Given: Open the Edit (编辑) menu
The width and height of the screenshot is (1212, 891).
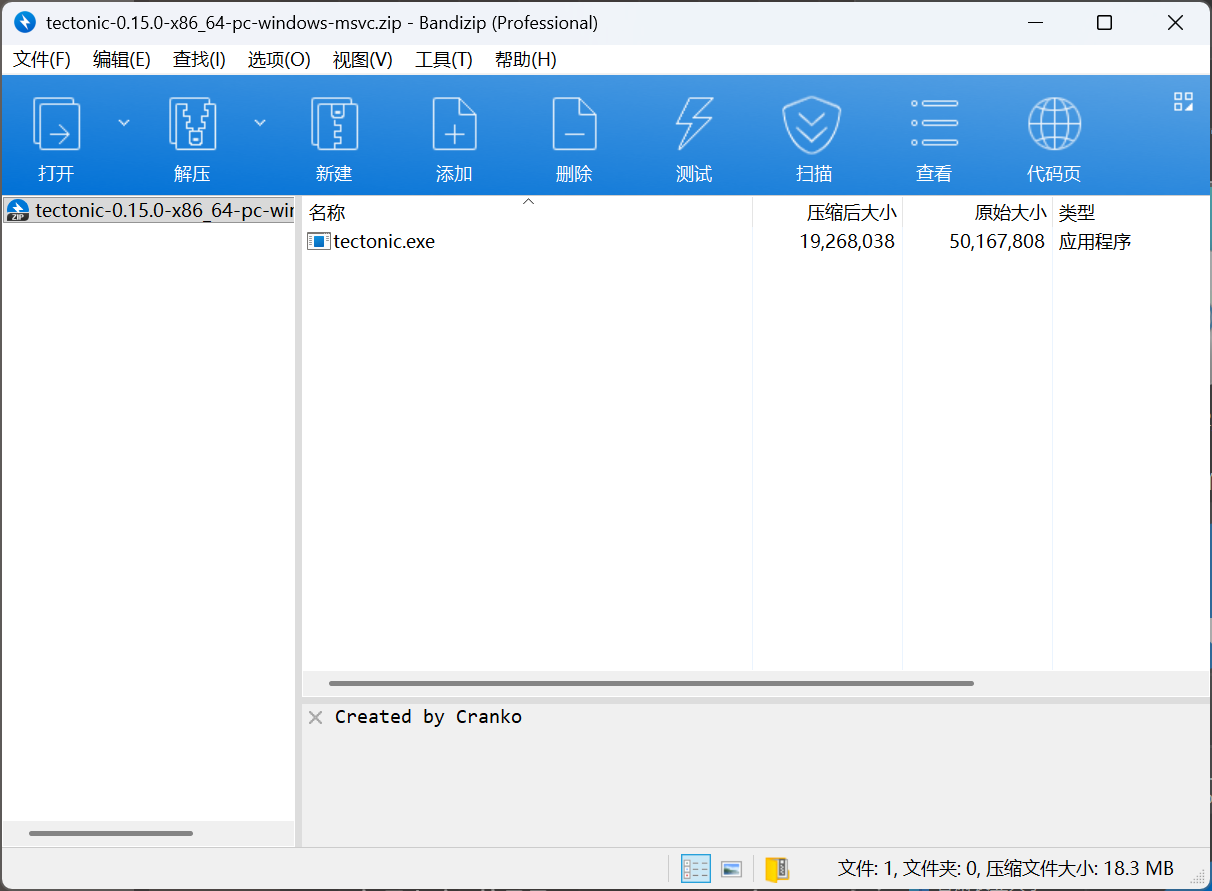Looking at the screenshot, I should 121,60.
